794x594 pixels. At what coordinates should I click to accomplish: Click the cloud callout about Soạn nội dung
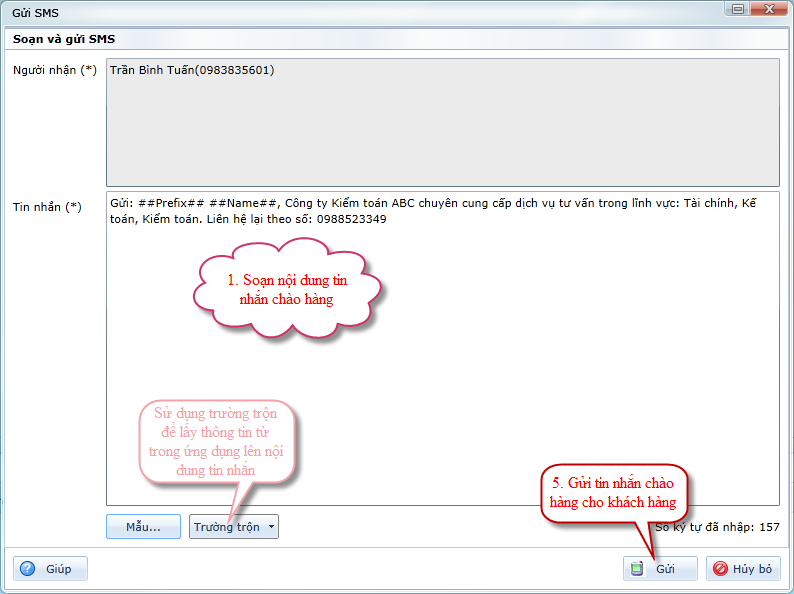click(x=287, y=289)
